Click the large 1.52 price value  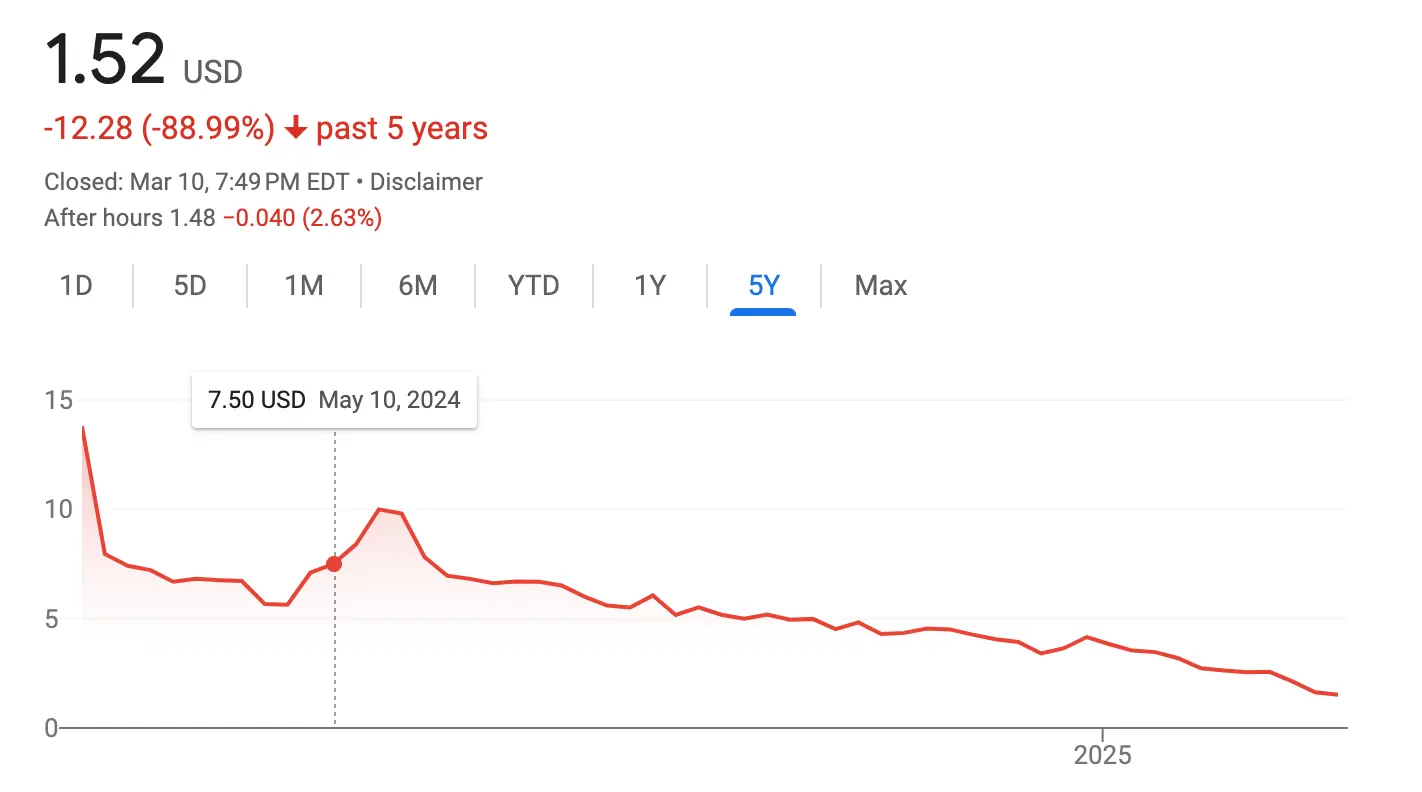click(105, 60)
